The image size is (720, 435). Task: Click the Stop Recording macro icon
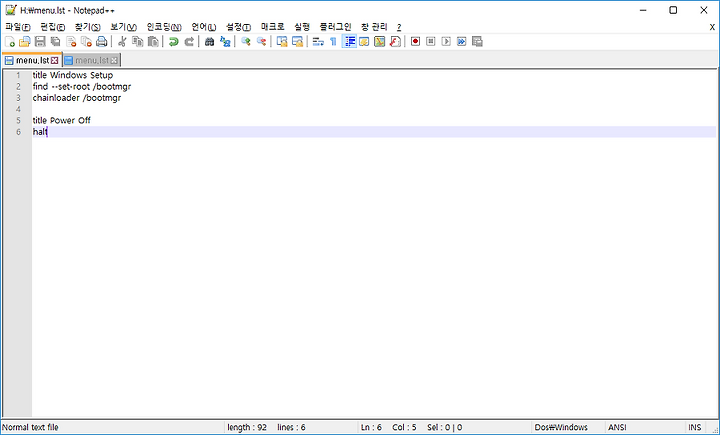(431, 42)
